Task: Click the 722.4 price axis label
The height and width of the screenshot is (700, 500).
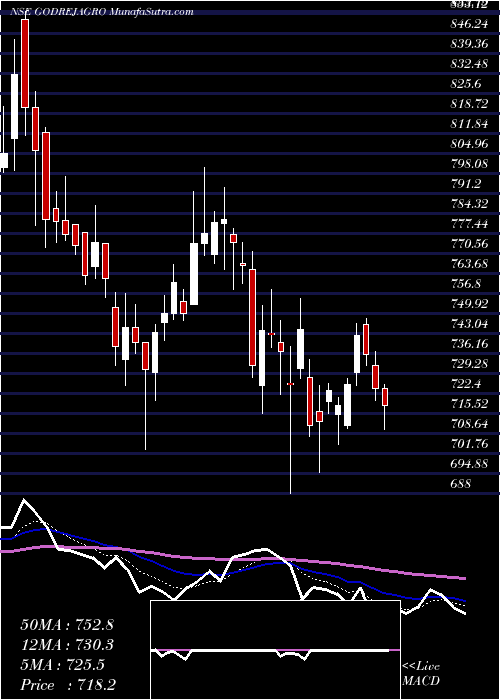Action: pos(466,384)
